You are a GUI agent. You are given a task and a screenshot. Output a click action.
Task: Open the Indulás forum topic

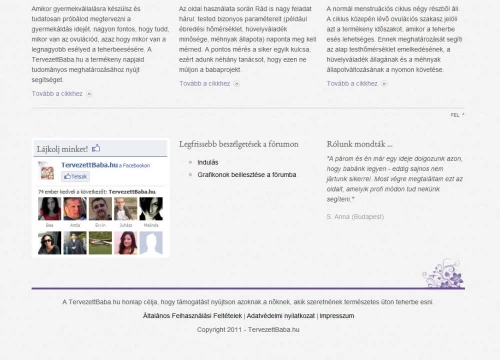coord(208,162)
